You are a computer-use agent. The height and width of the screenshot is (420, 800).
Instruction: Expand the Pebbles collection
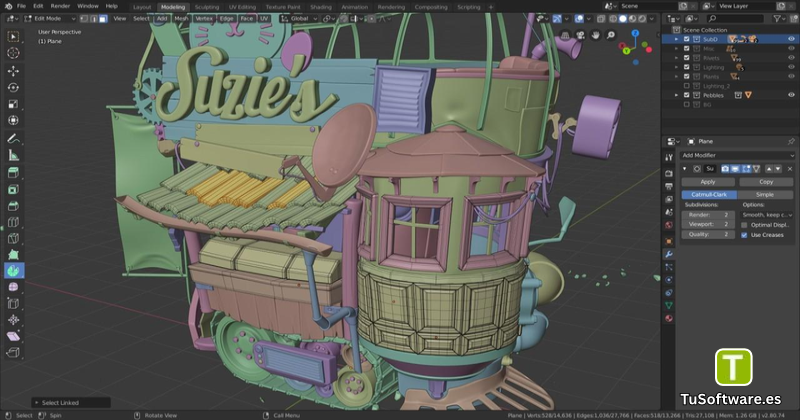pyautogui.click(x=677, y=95)
